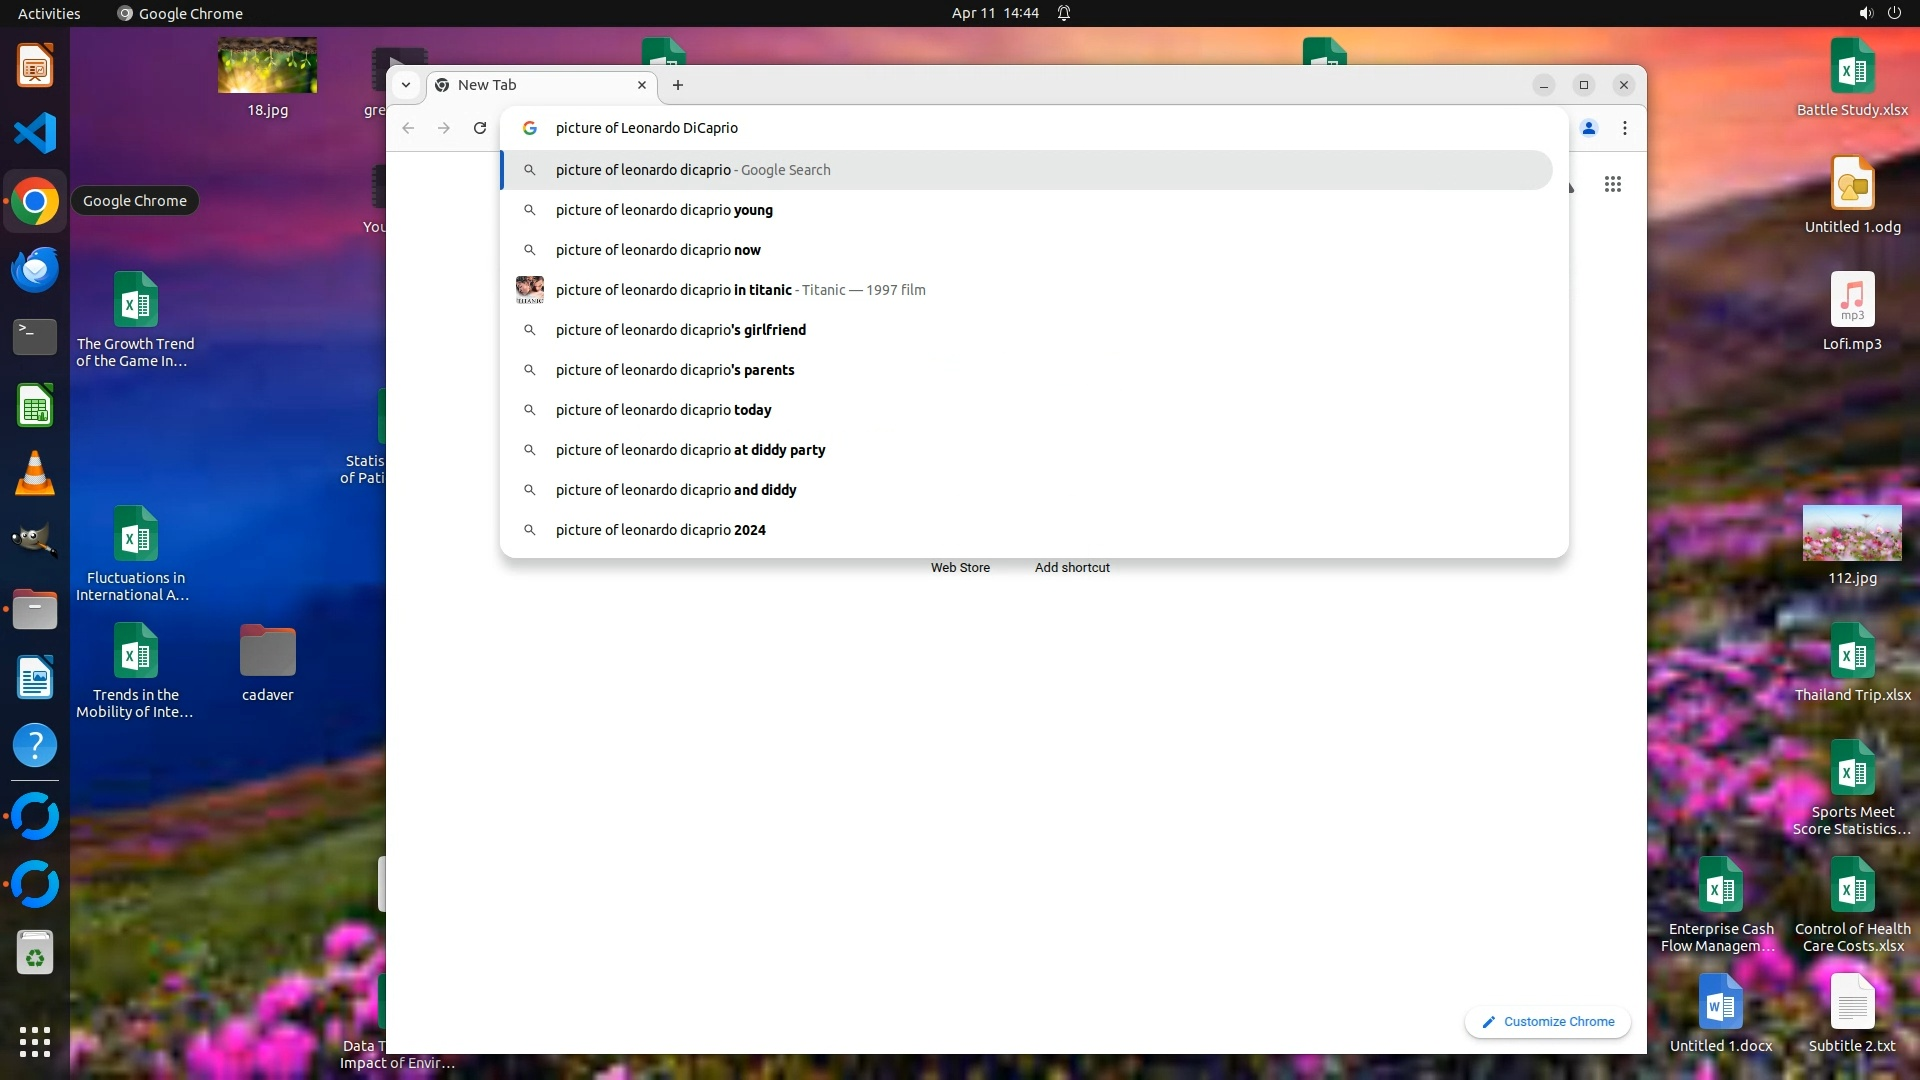Open Visual Studio Code from the dock

click(x=35, y=133)
